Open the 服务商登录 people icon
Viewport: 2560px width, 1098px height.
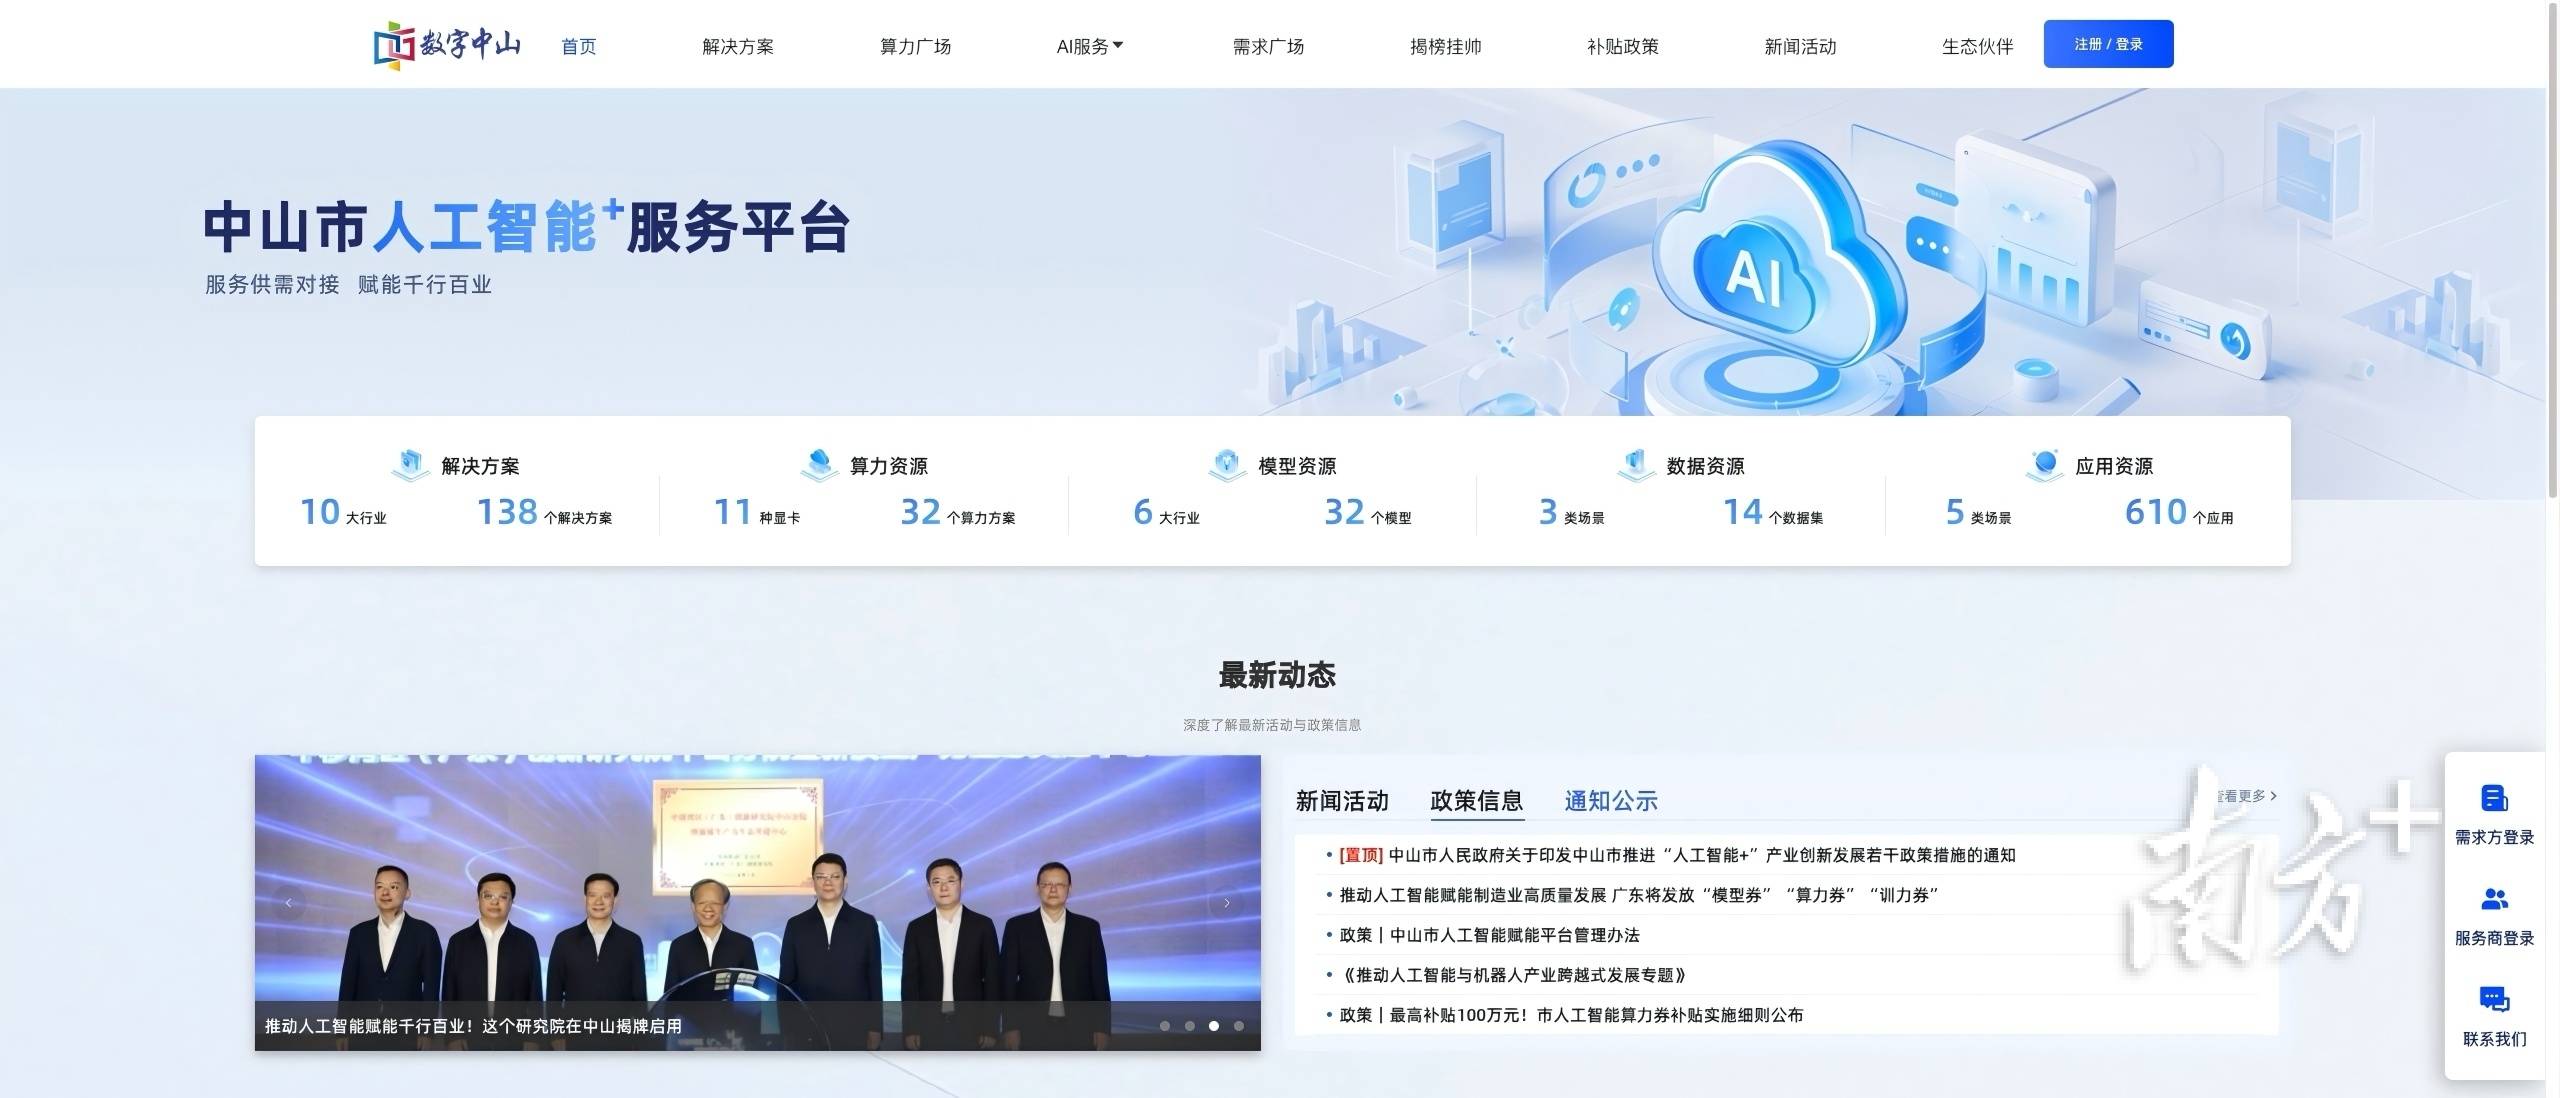(2494, 899)
